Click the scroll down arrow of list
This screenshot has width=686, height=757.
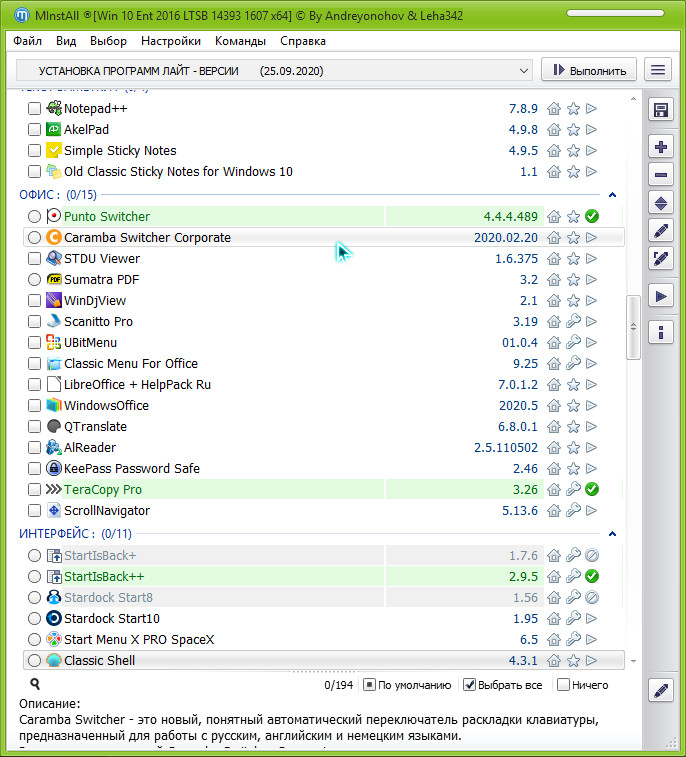pos(633,661)
